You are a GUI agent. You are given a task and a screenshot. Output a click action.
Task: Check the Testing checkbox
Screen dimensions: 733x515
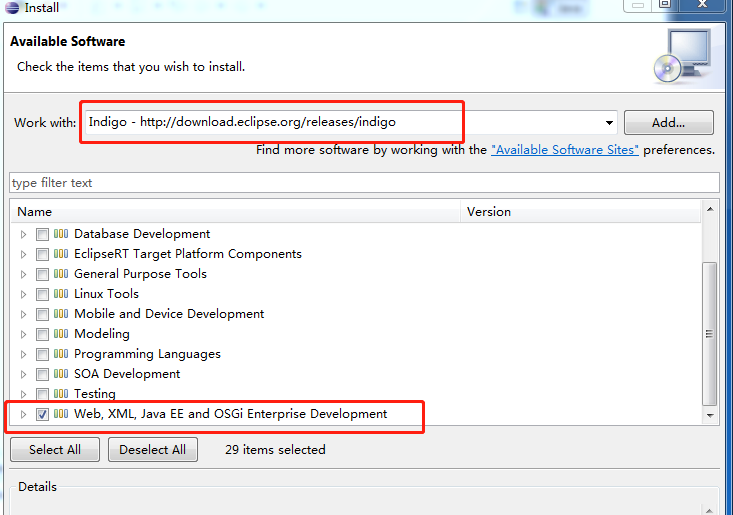42,394
